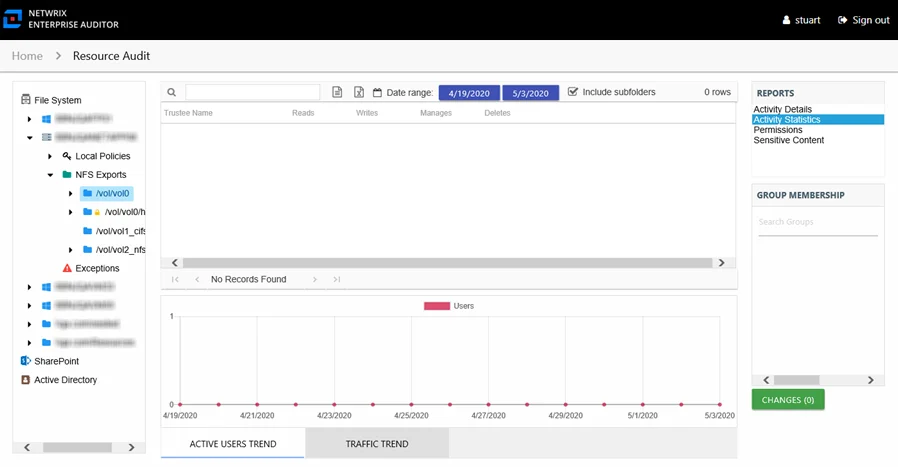The width and height of the screenshot is (898, 467).
Task: Sort by Deletes column
Action: [497, 113]
